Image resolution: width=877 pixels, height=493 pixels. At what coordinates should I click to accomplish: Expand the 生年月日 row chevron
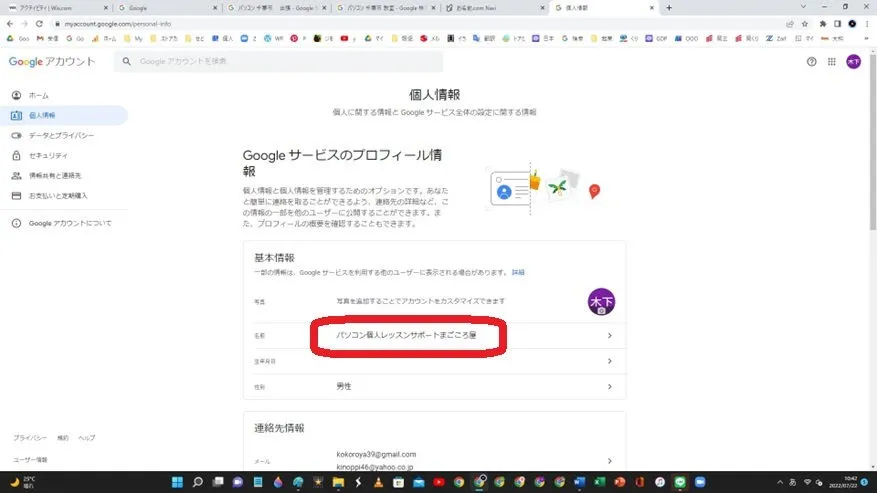pos(609,361)
